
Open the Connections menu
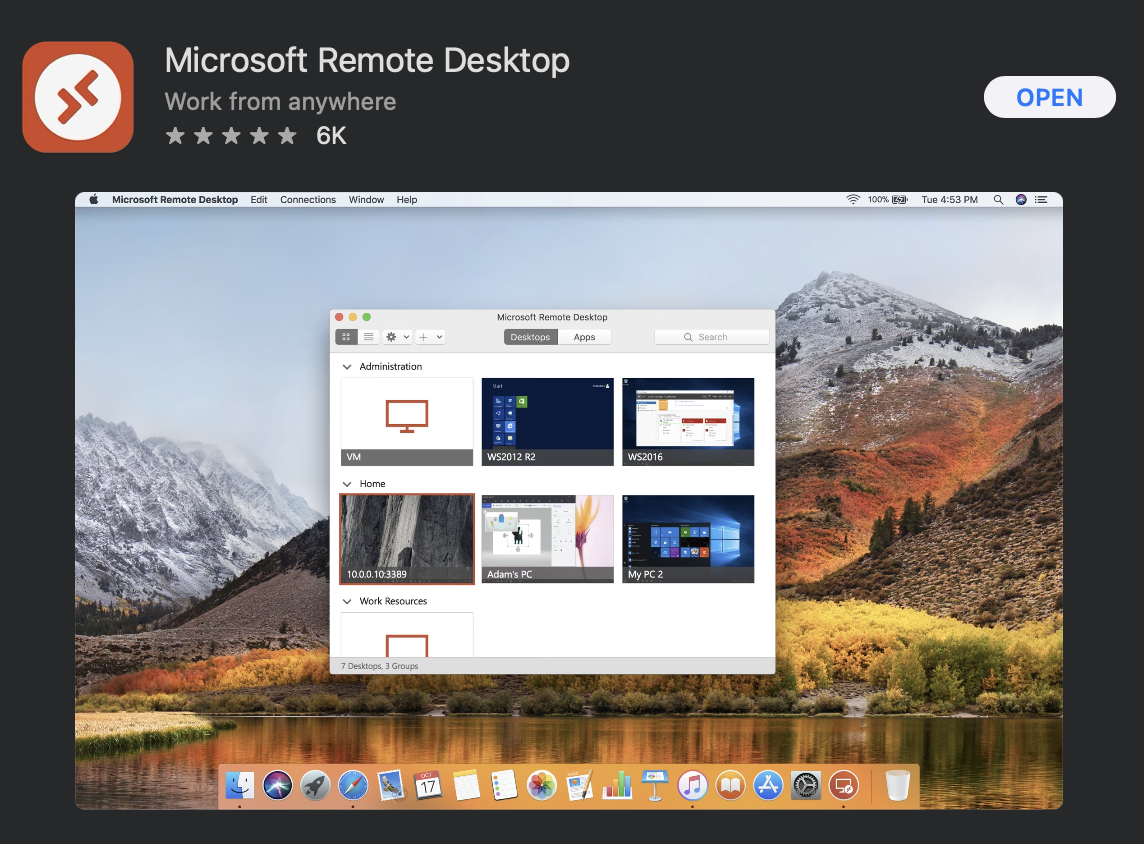pyautogui.click(x=308, y=200)
